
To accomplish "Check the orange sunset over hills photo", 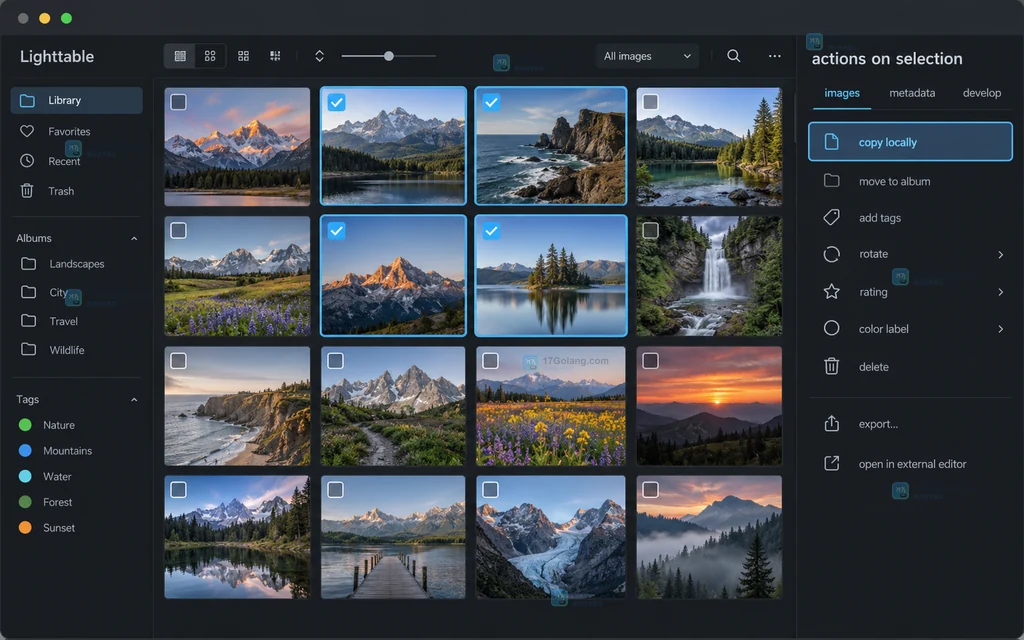I will pos(650,360).
